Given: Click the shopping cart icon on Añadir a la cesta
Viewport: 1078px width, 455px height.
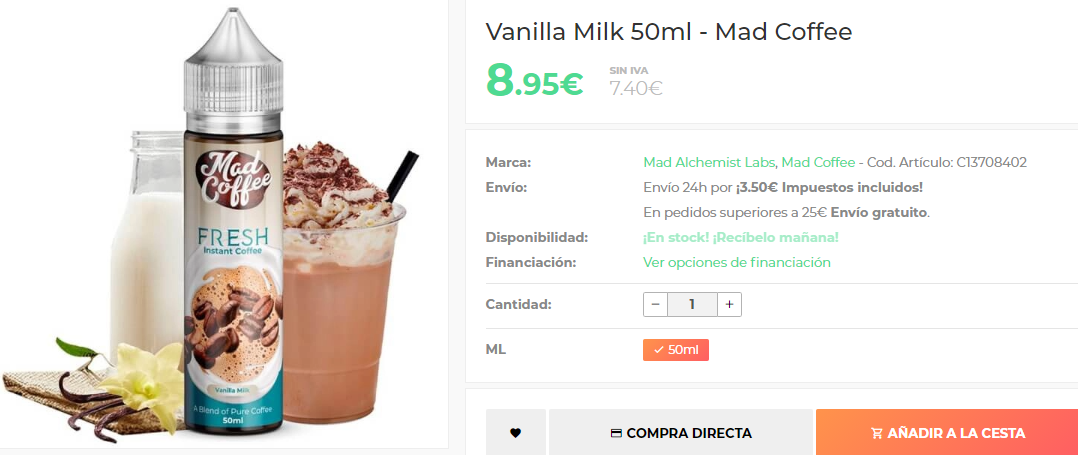Looking at the screenshot, I should click(x=877, y=434).
